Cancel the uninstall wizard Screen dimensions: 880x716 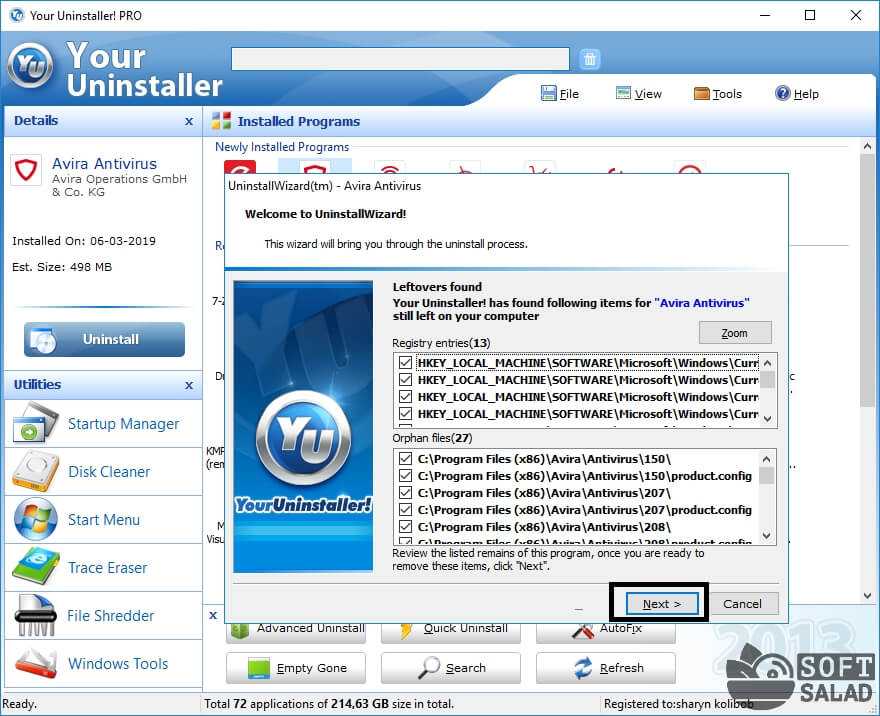(x=742, y=604)
